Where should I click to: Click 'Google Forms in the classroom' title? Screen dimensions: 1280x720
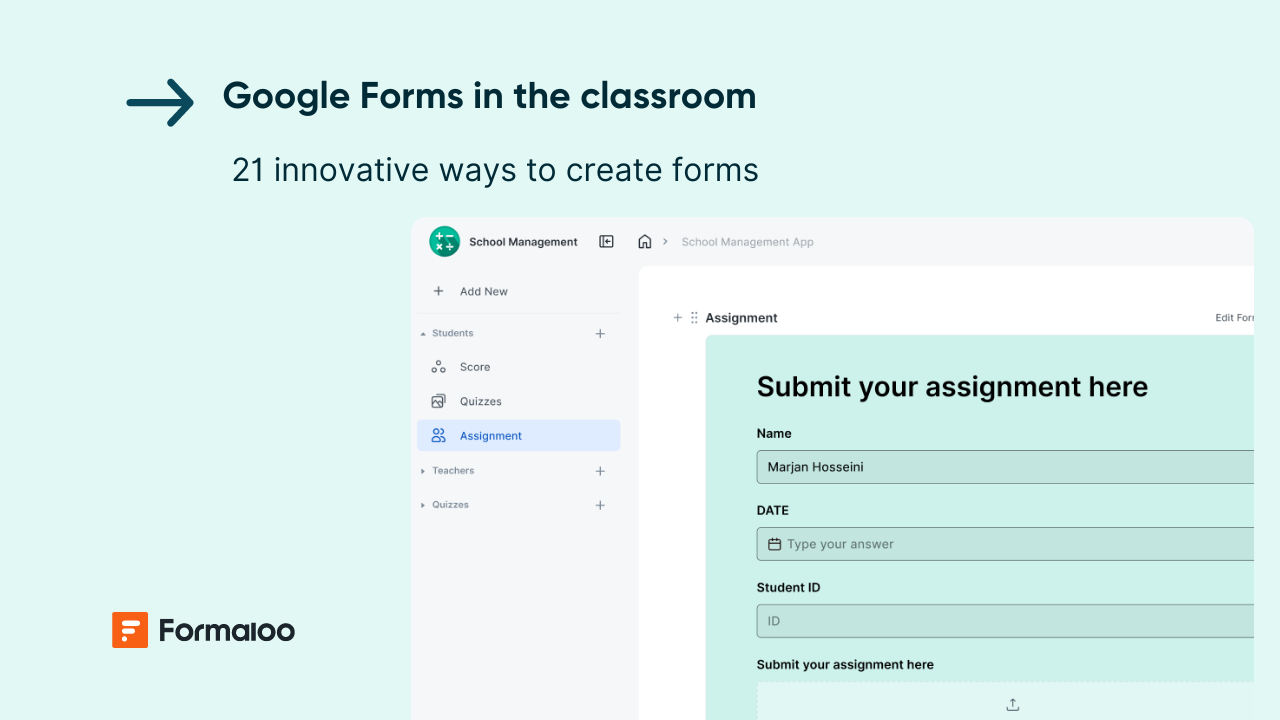[x=489, y=96]
